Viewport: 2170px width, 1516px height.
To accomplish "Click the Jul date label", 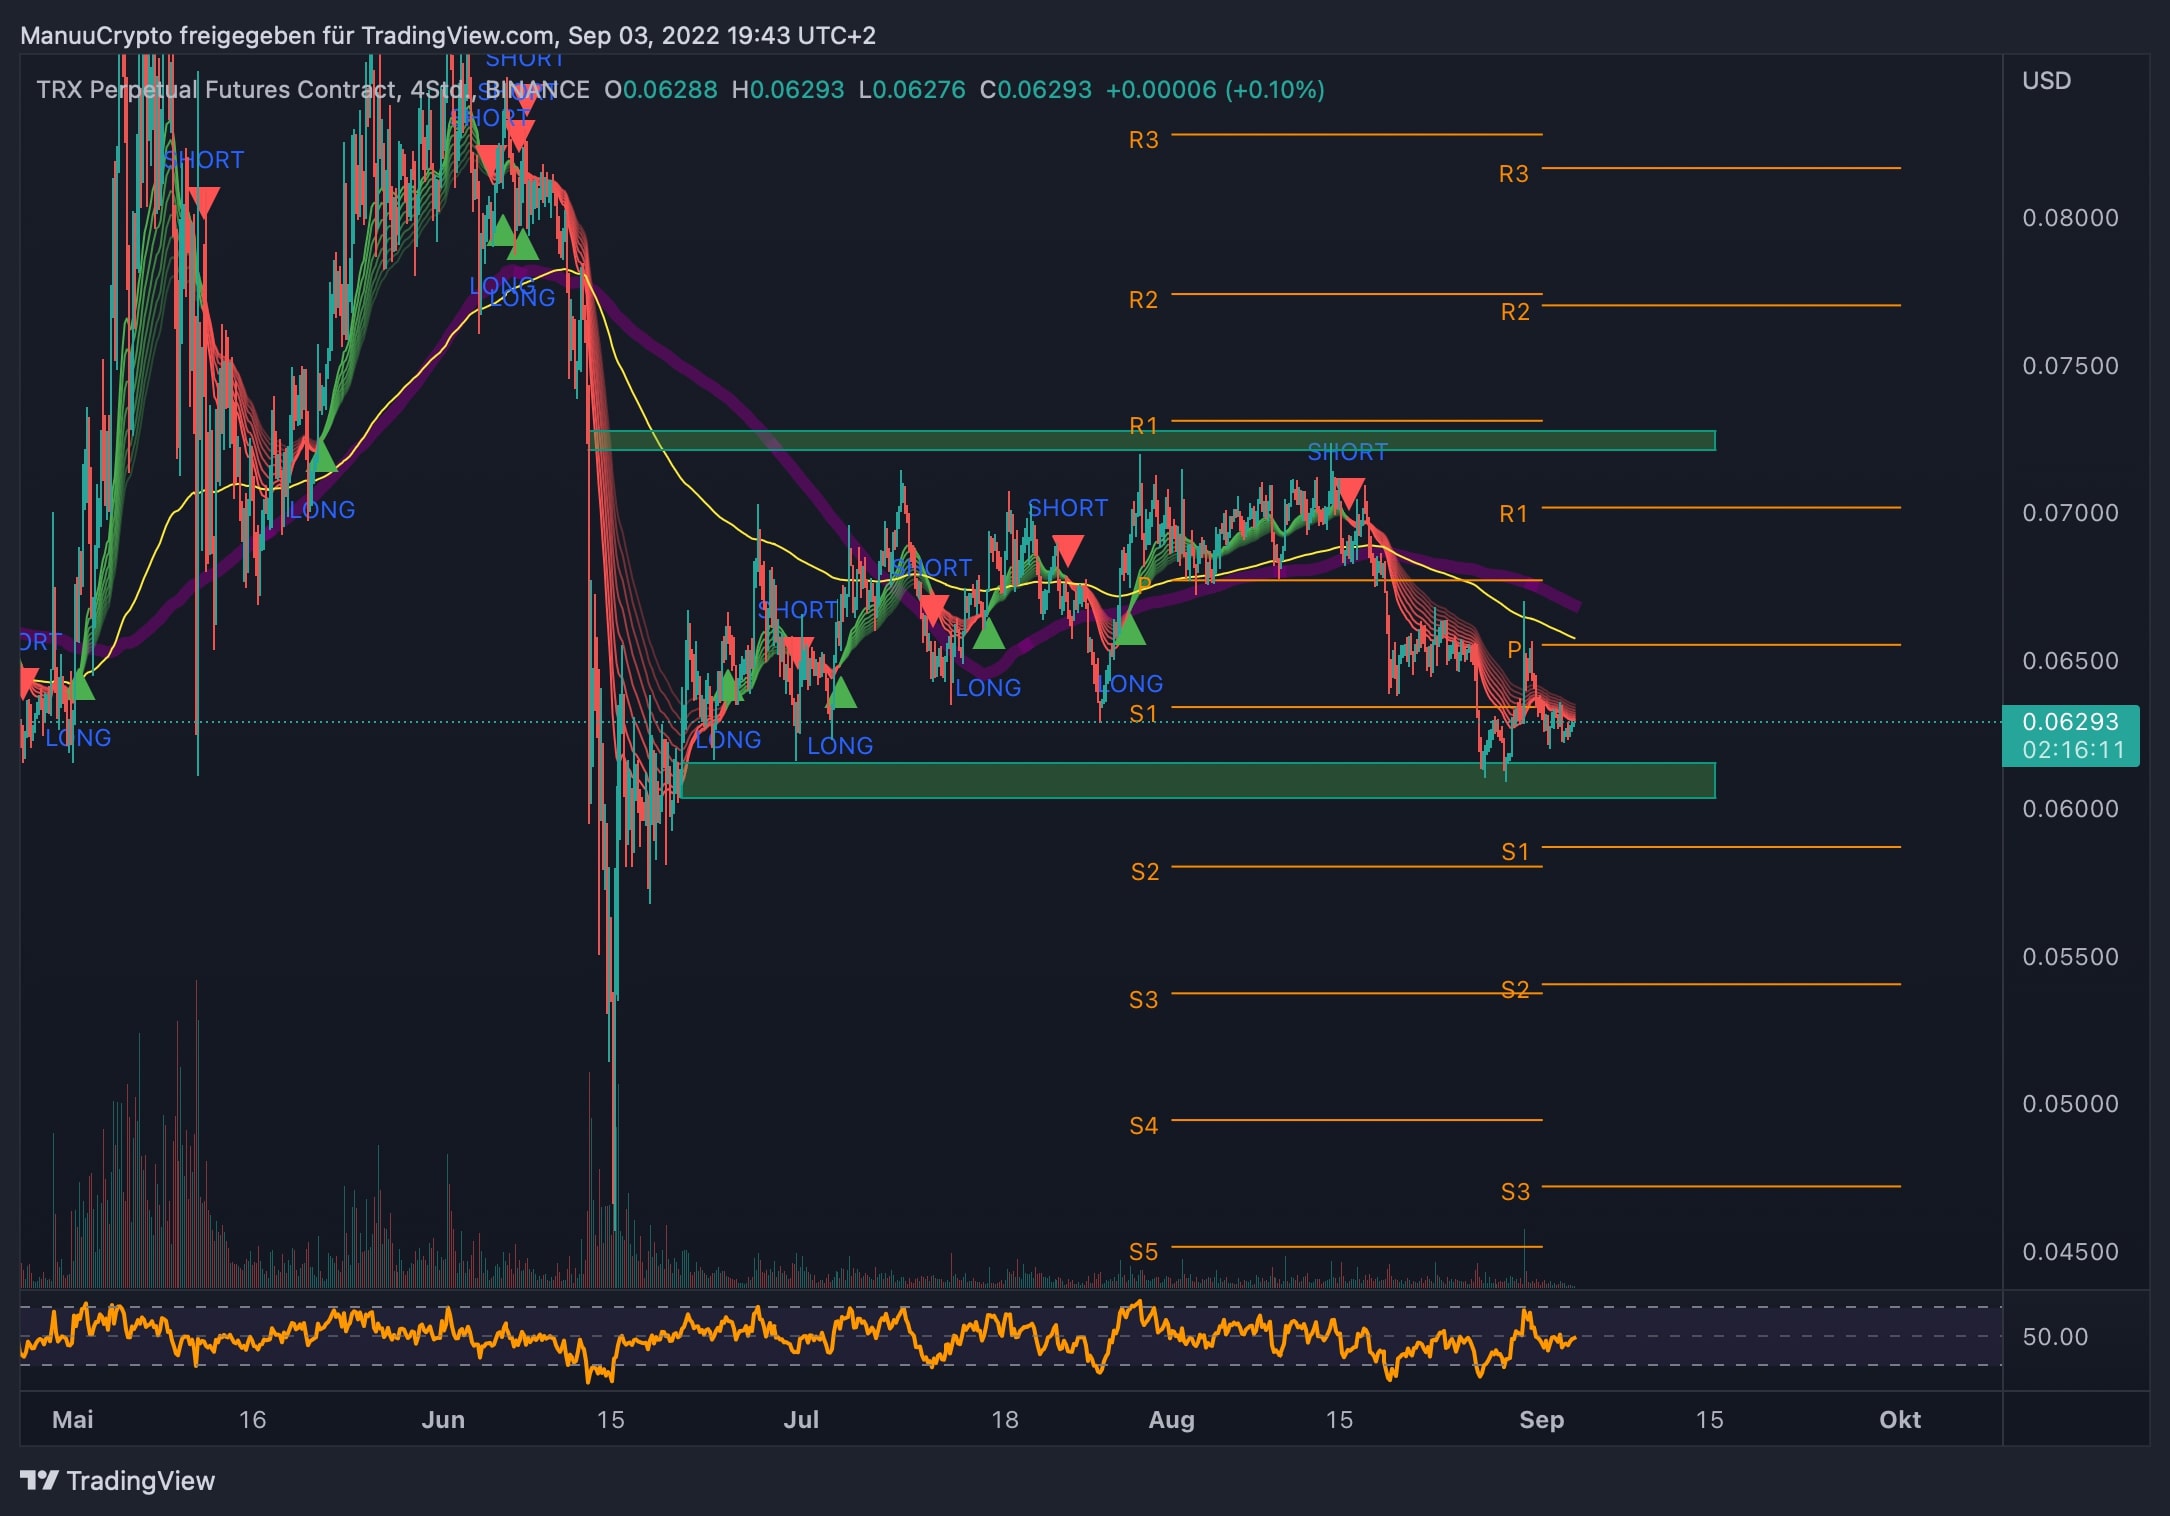I will pyautogui.click(x=801, y=1419).
